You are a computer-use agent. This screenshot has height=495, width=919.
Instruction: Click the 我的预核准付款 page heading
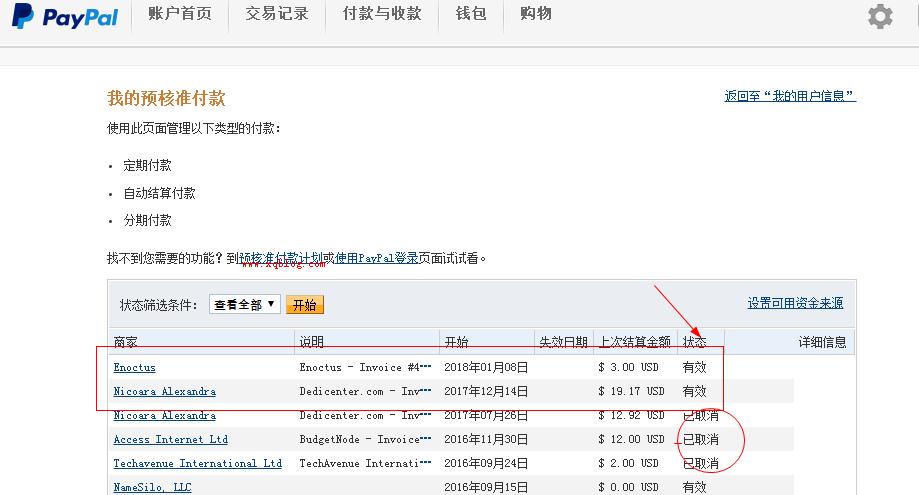click(x=166, y=98)
